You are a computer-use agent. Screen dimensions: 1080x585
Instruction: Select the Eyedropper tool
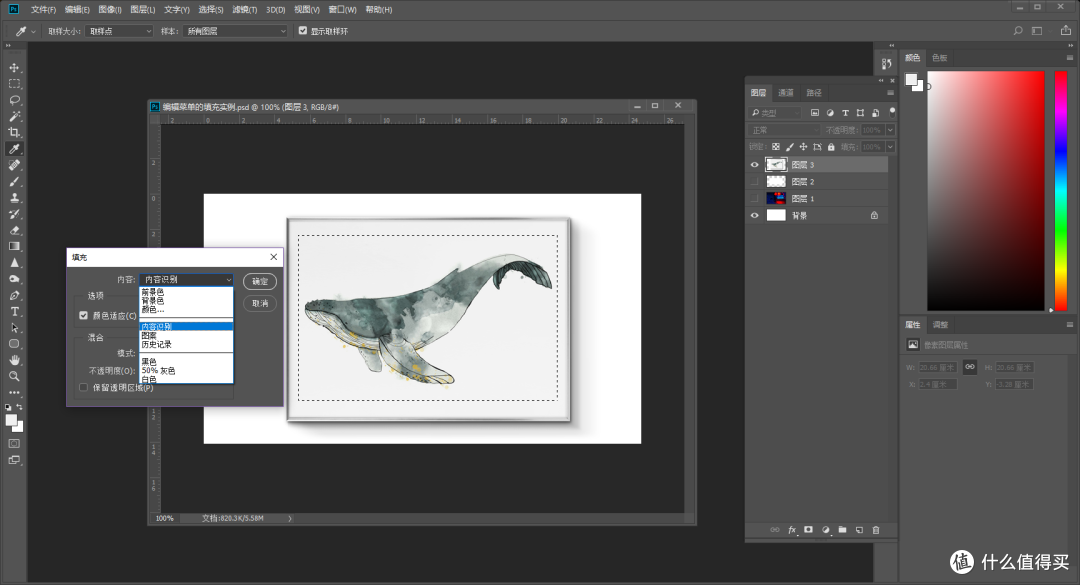point(14,148)
